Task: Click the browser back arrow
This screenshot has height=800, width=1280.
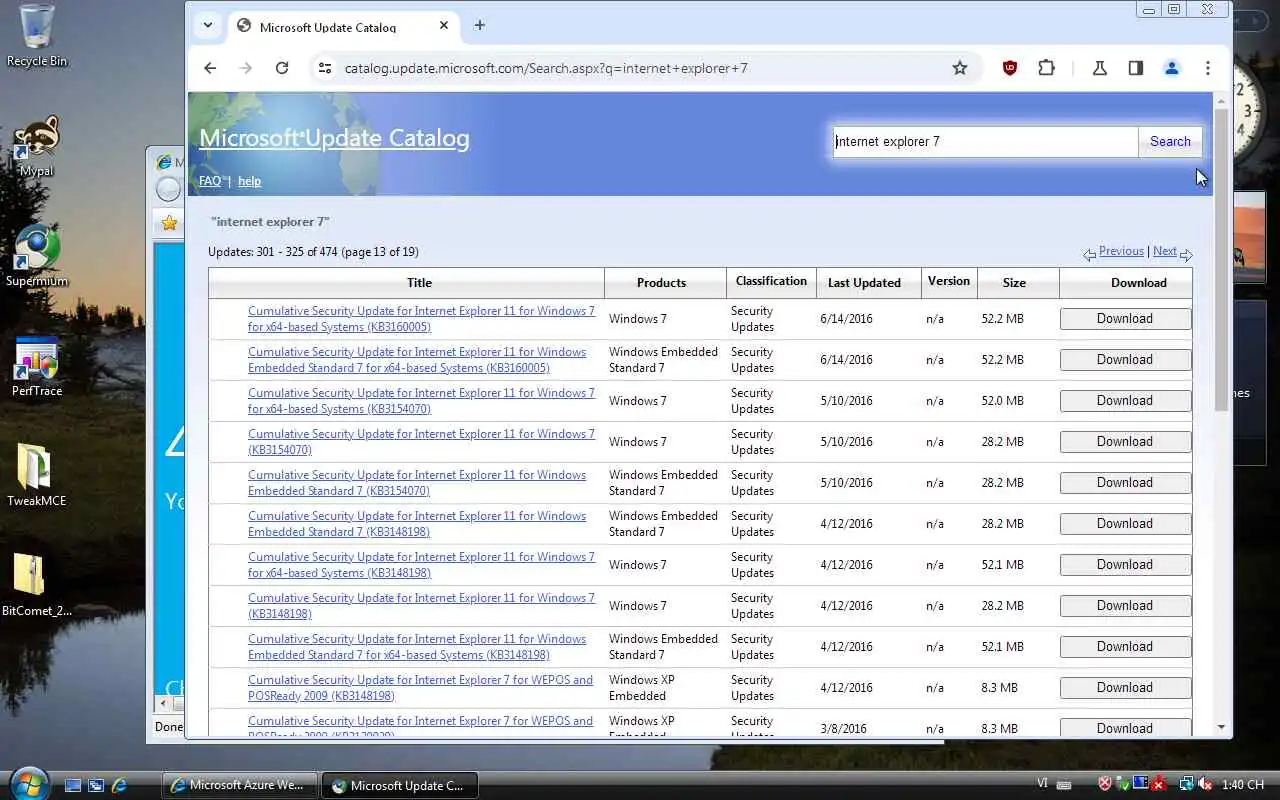Action: tap(210, 68)
